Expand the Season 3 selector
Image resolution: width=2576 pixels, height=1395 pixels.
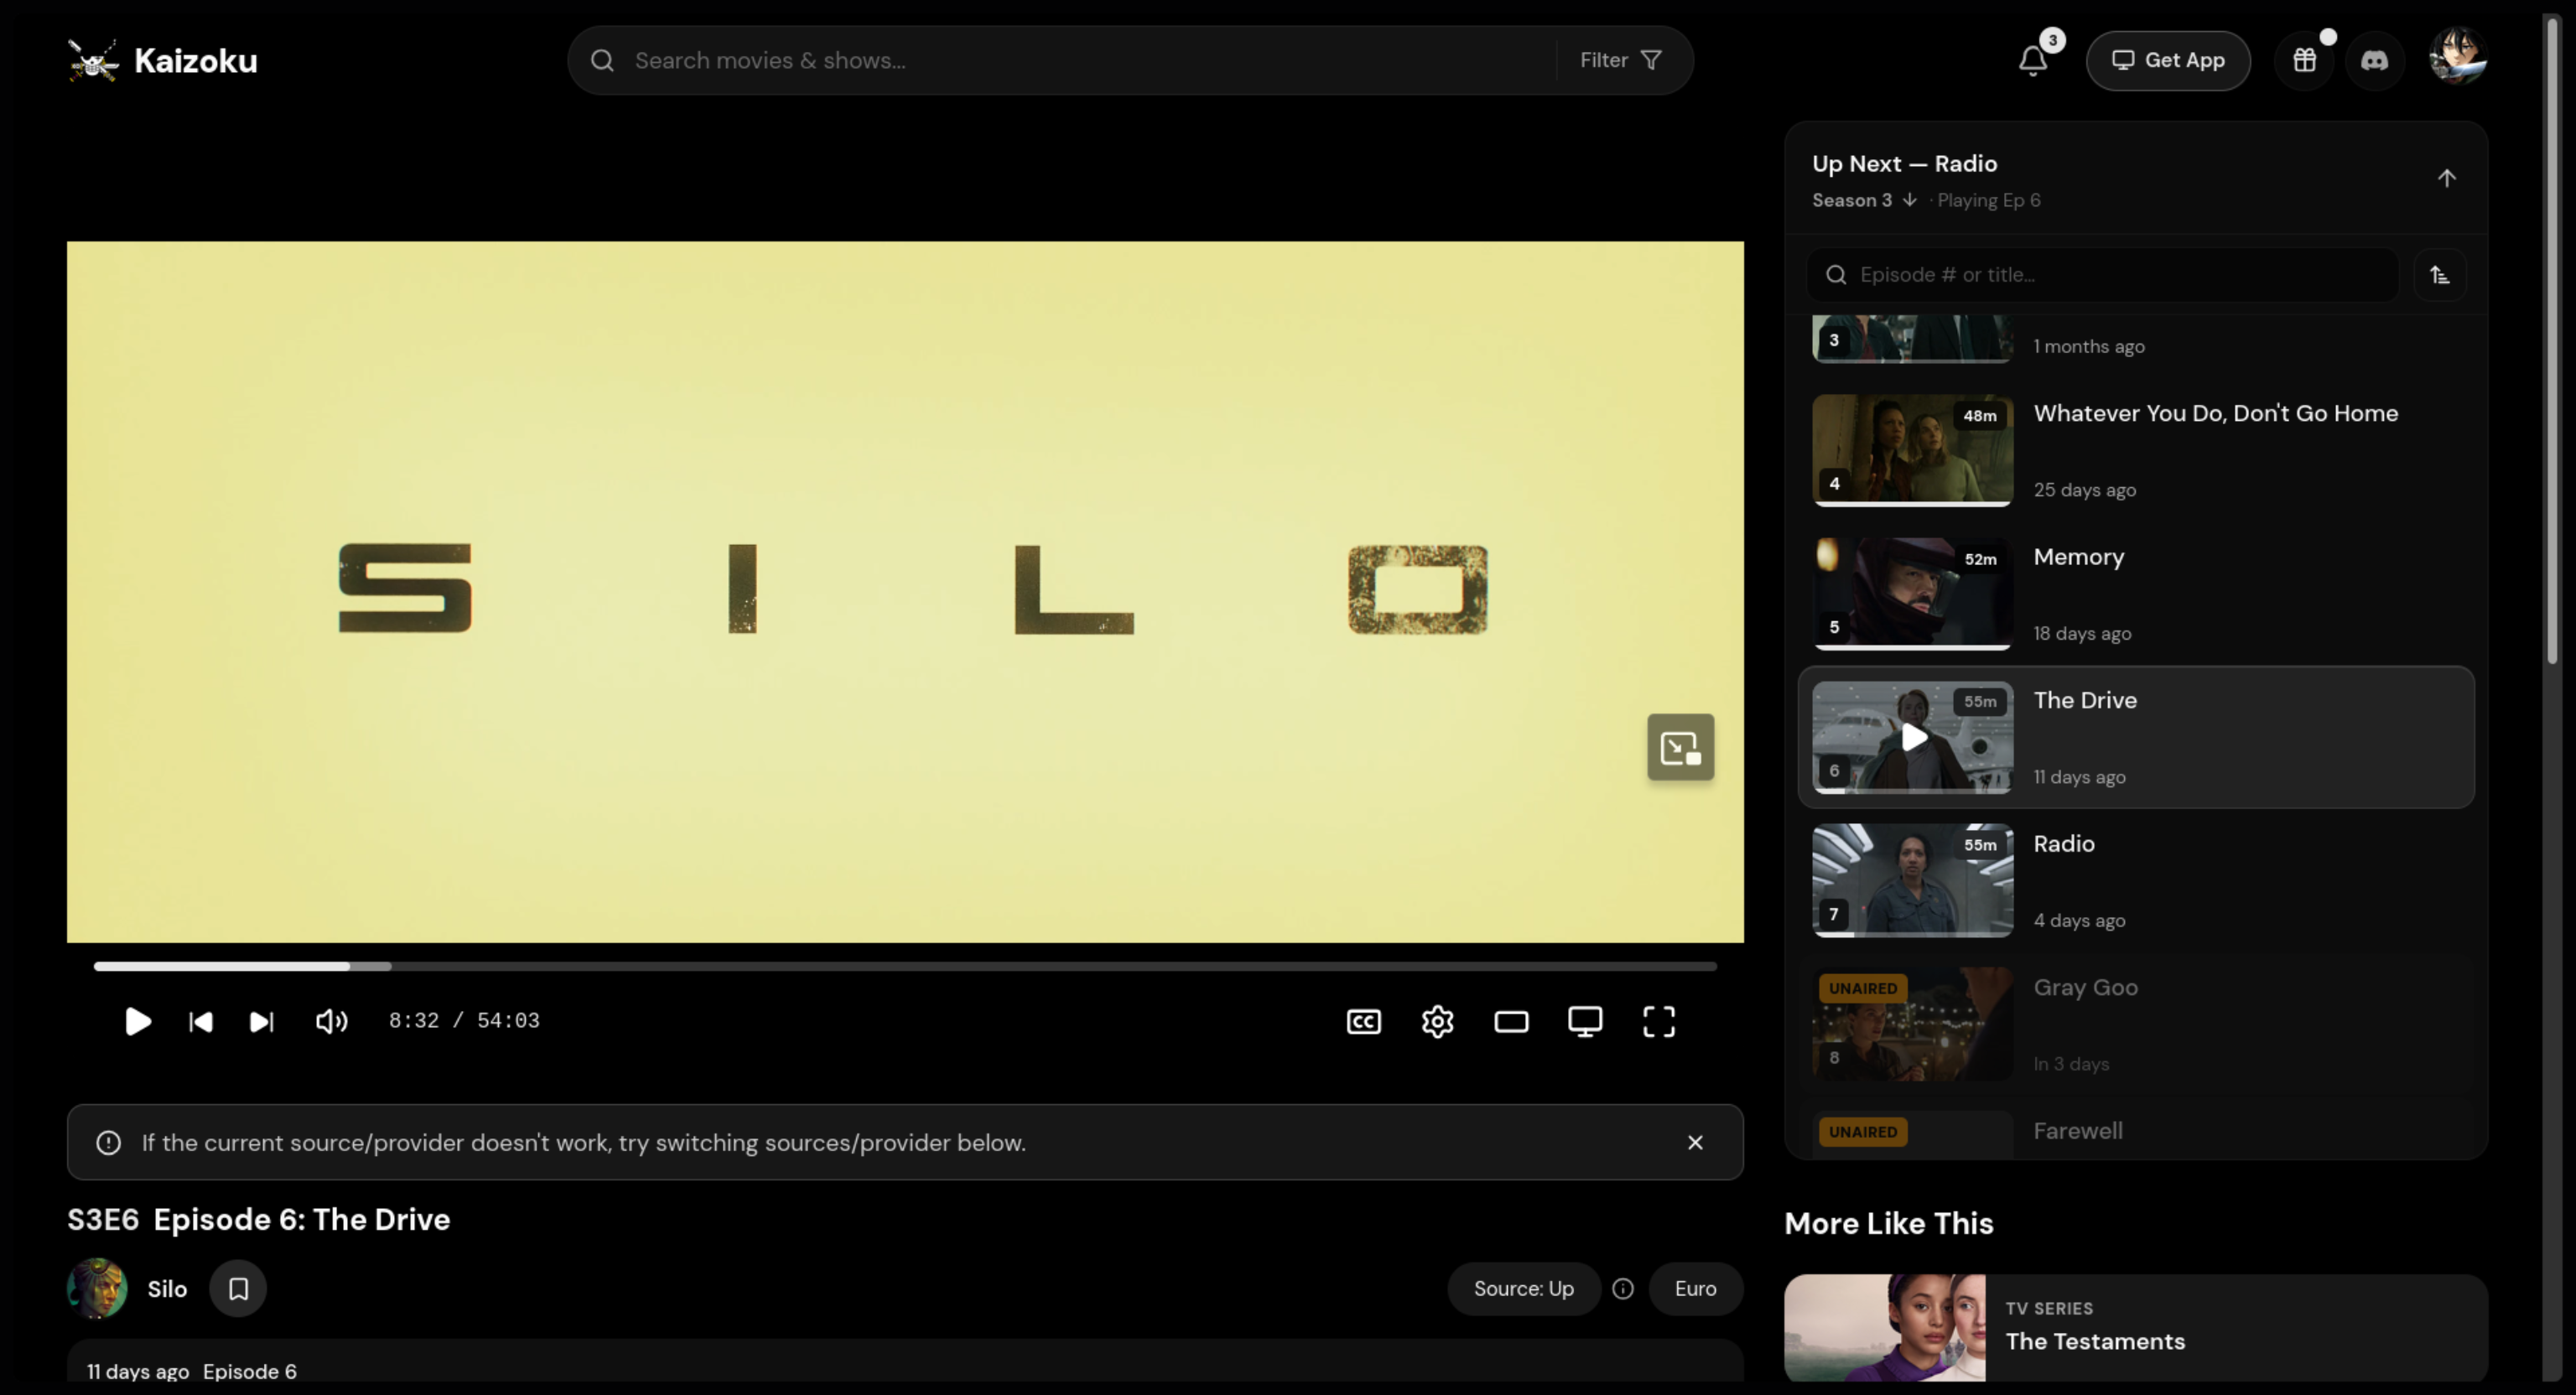pyautogui.click(x=1864, y=200)
